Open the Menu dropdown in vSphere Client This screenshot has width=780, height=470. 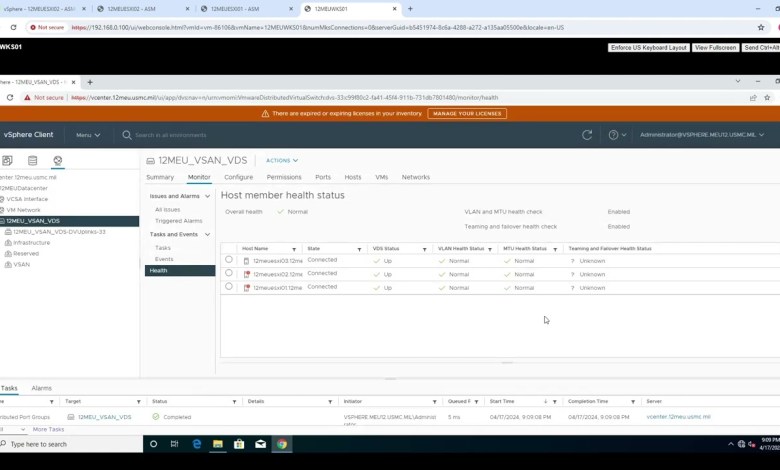coord(88,135)
